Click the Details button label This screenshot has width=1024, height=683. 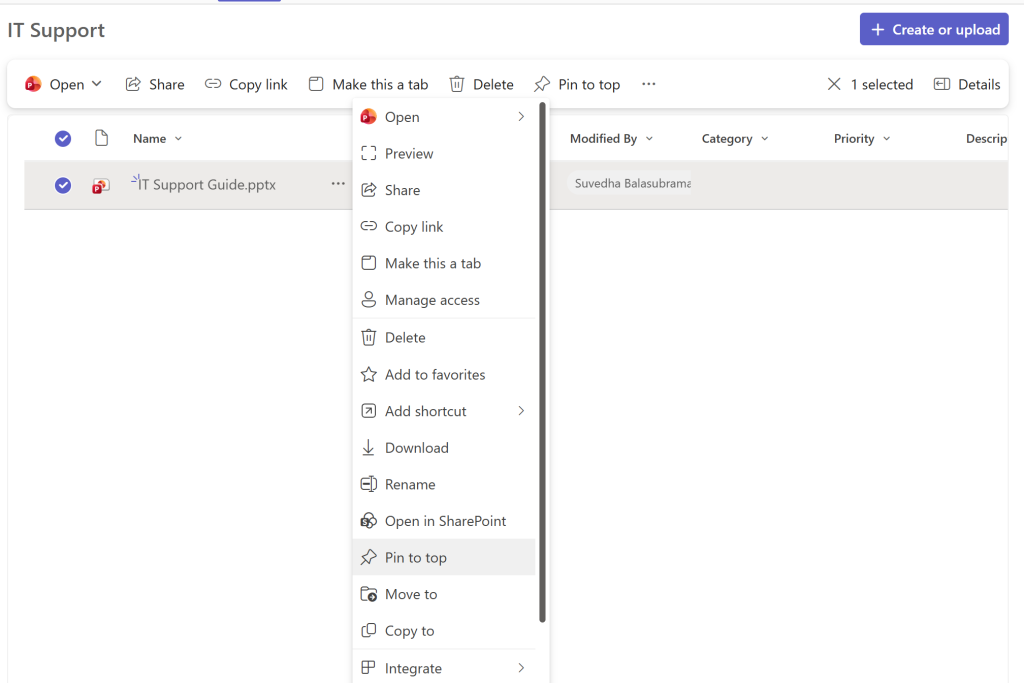click(979, 84)
